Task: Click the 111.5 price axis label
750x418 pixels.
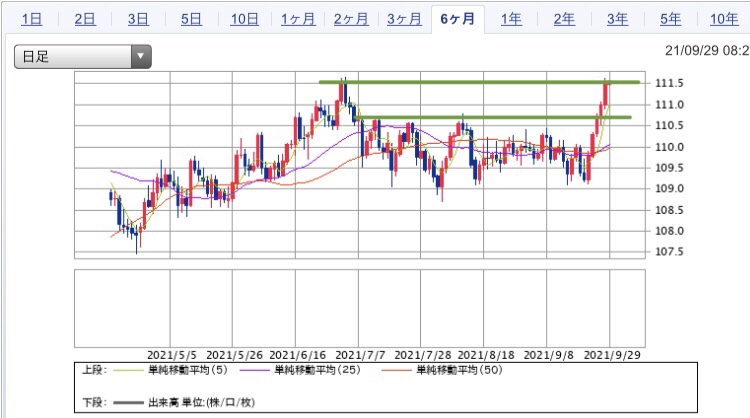Action: (x=669, y=83)
